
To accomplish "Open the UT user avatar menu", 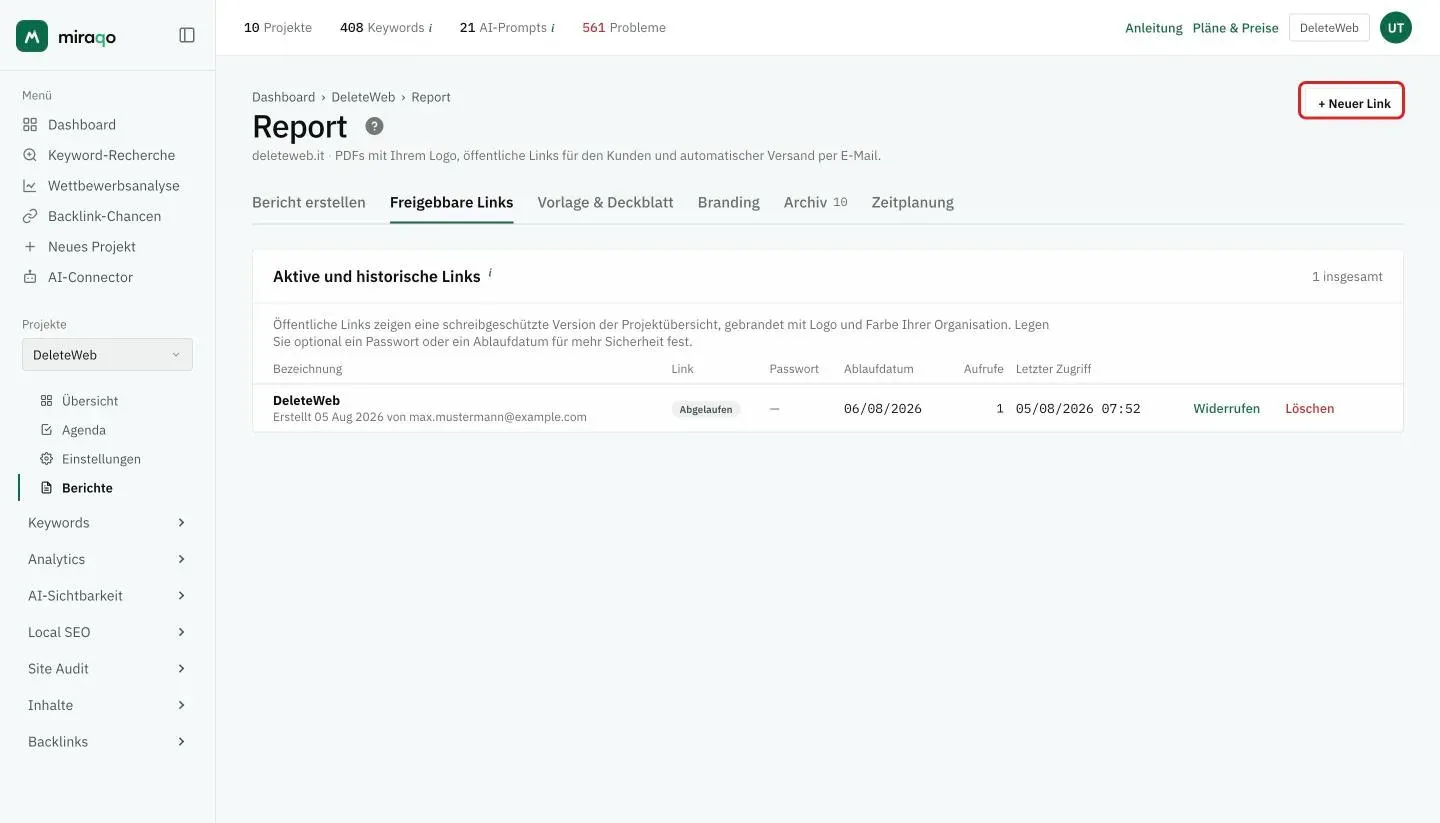I will tap(1396, 28).
